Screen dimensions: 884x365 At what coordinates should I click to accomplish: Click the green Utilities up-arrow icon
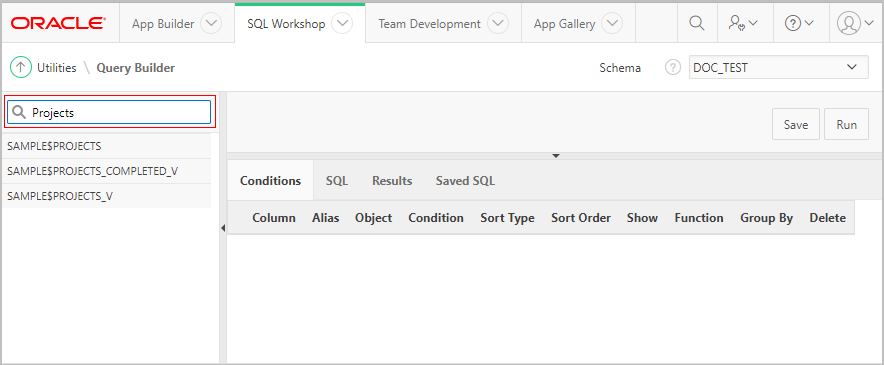[x=21, y=68]
